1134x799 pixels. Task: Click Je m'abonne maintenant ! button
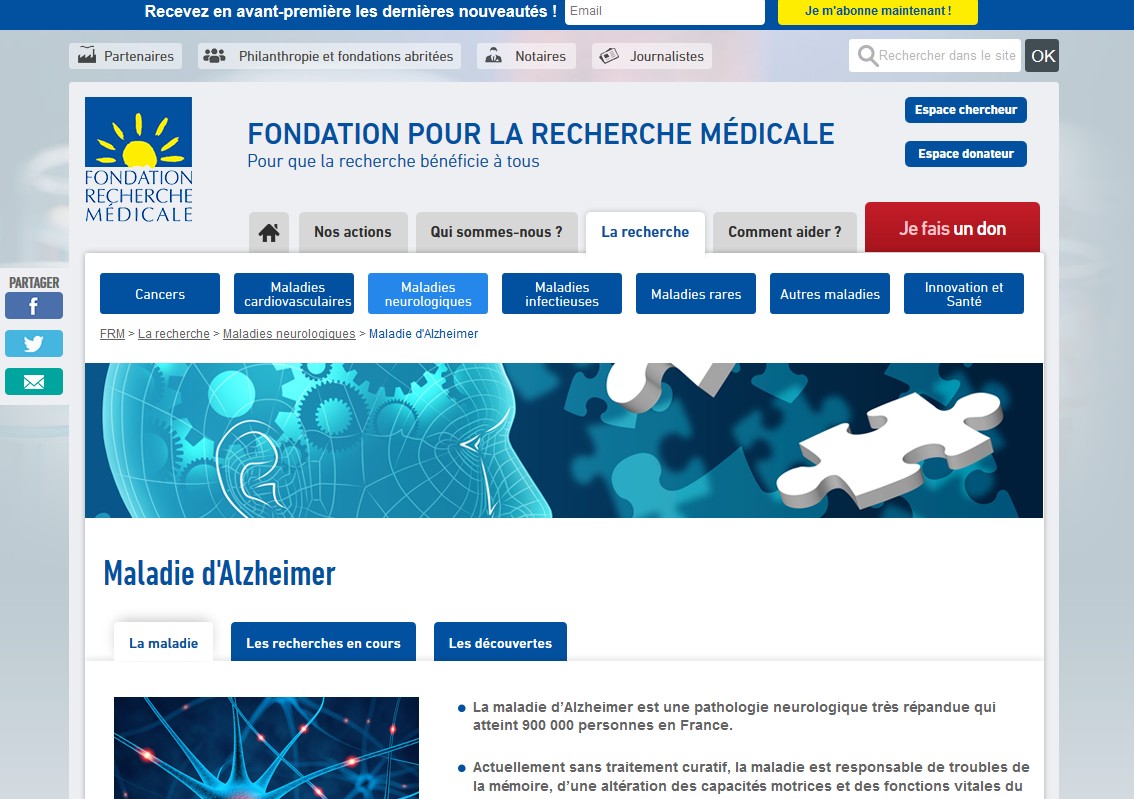(878, 12)
